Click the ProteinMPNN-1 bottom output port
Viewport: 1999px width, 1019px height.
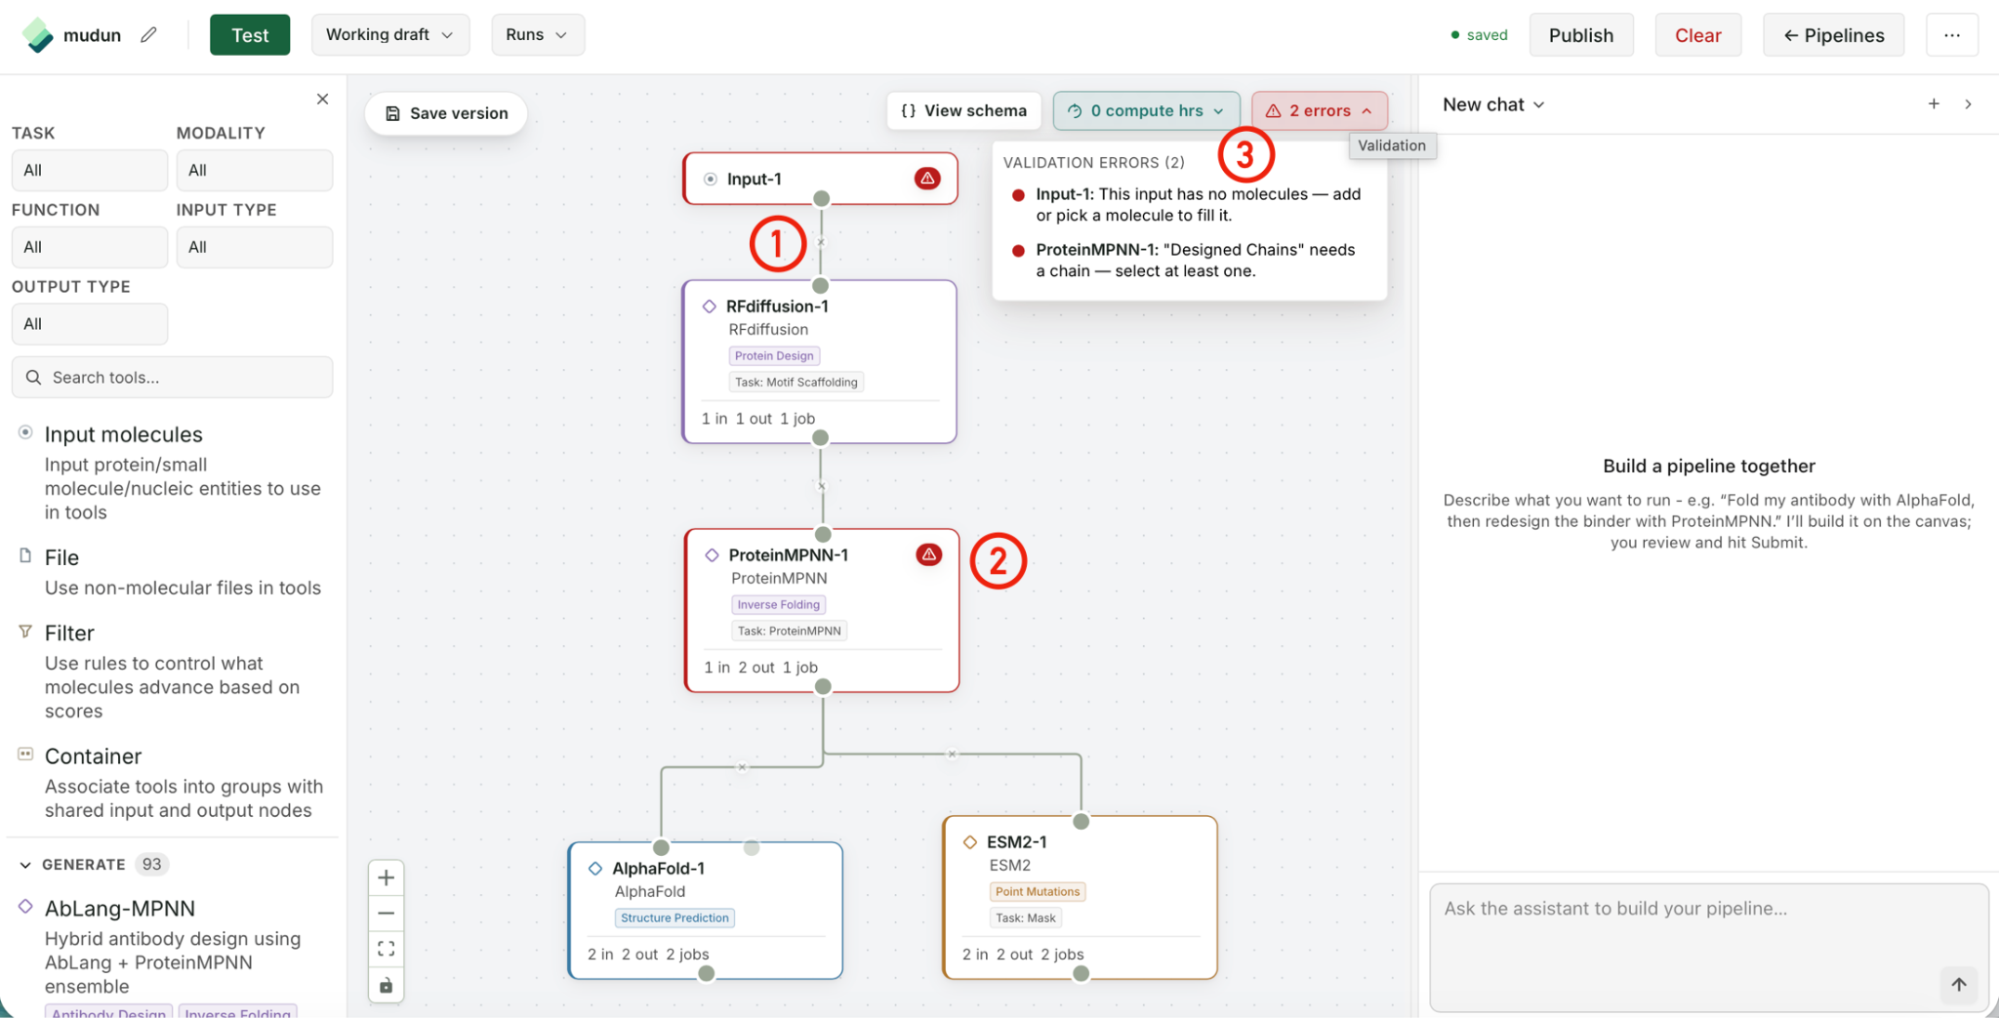[x=823, y=687]
